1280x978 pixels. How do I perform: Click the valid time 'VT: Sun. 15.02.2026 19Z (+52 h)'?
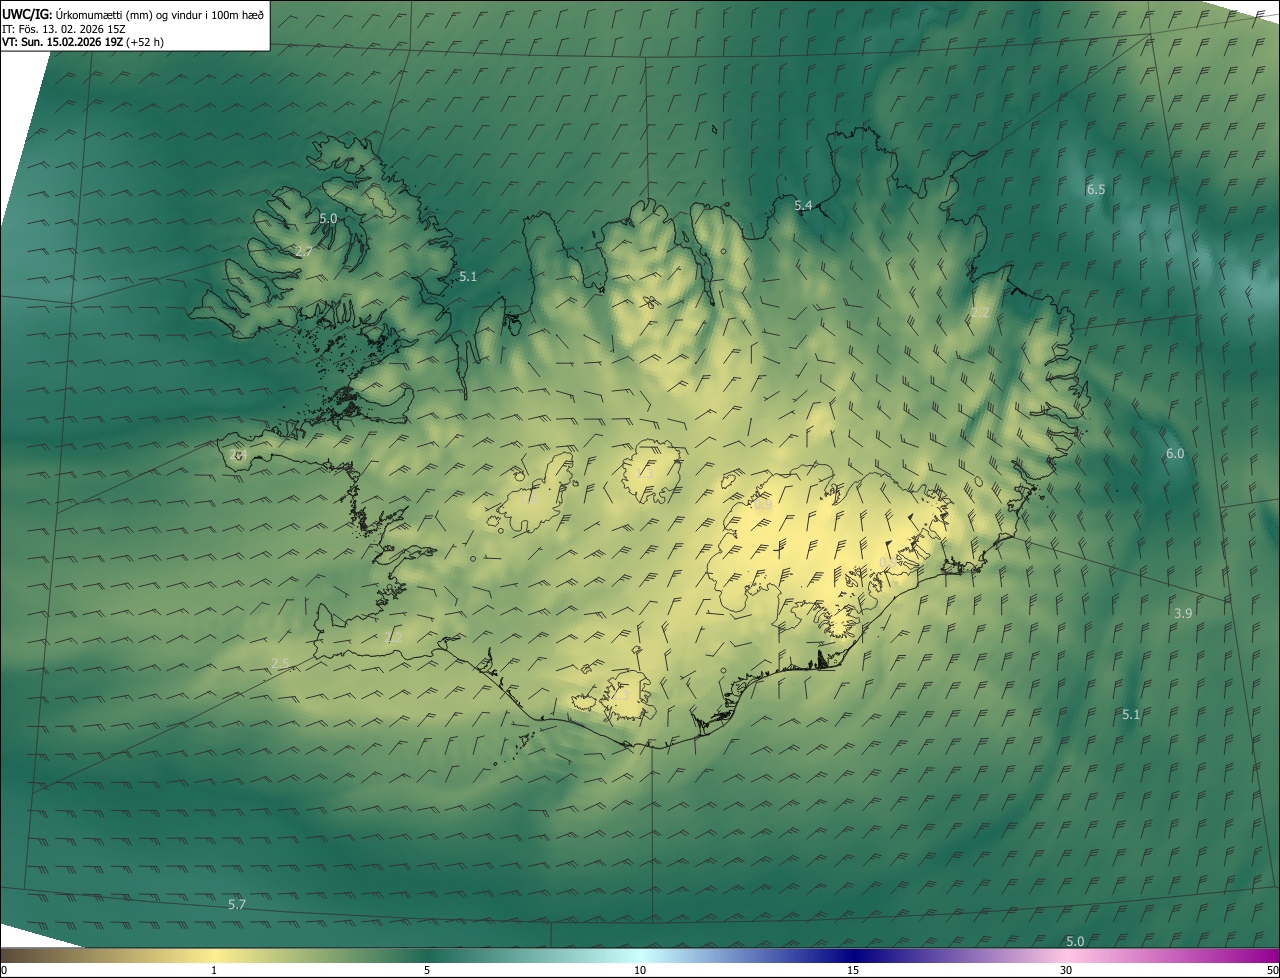point(81,42)
